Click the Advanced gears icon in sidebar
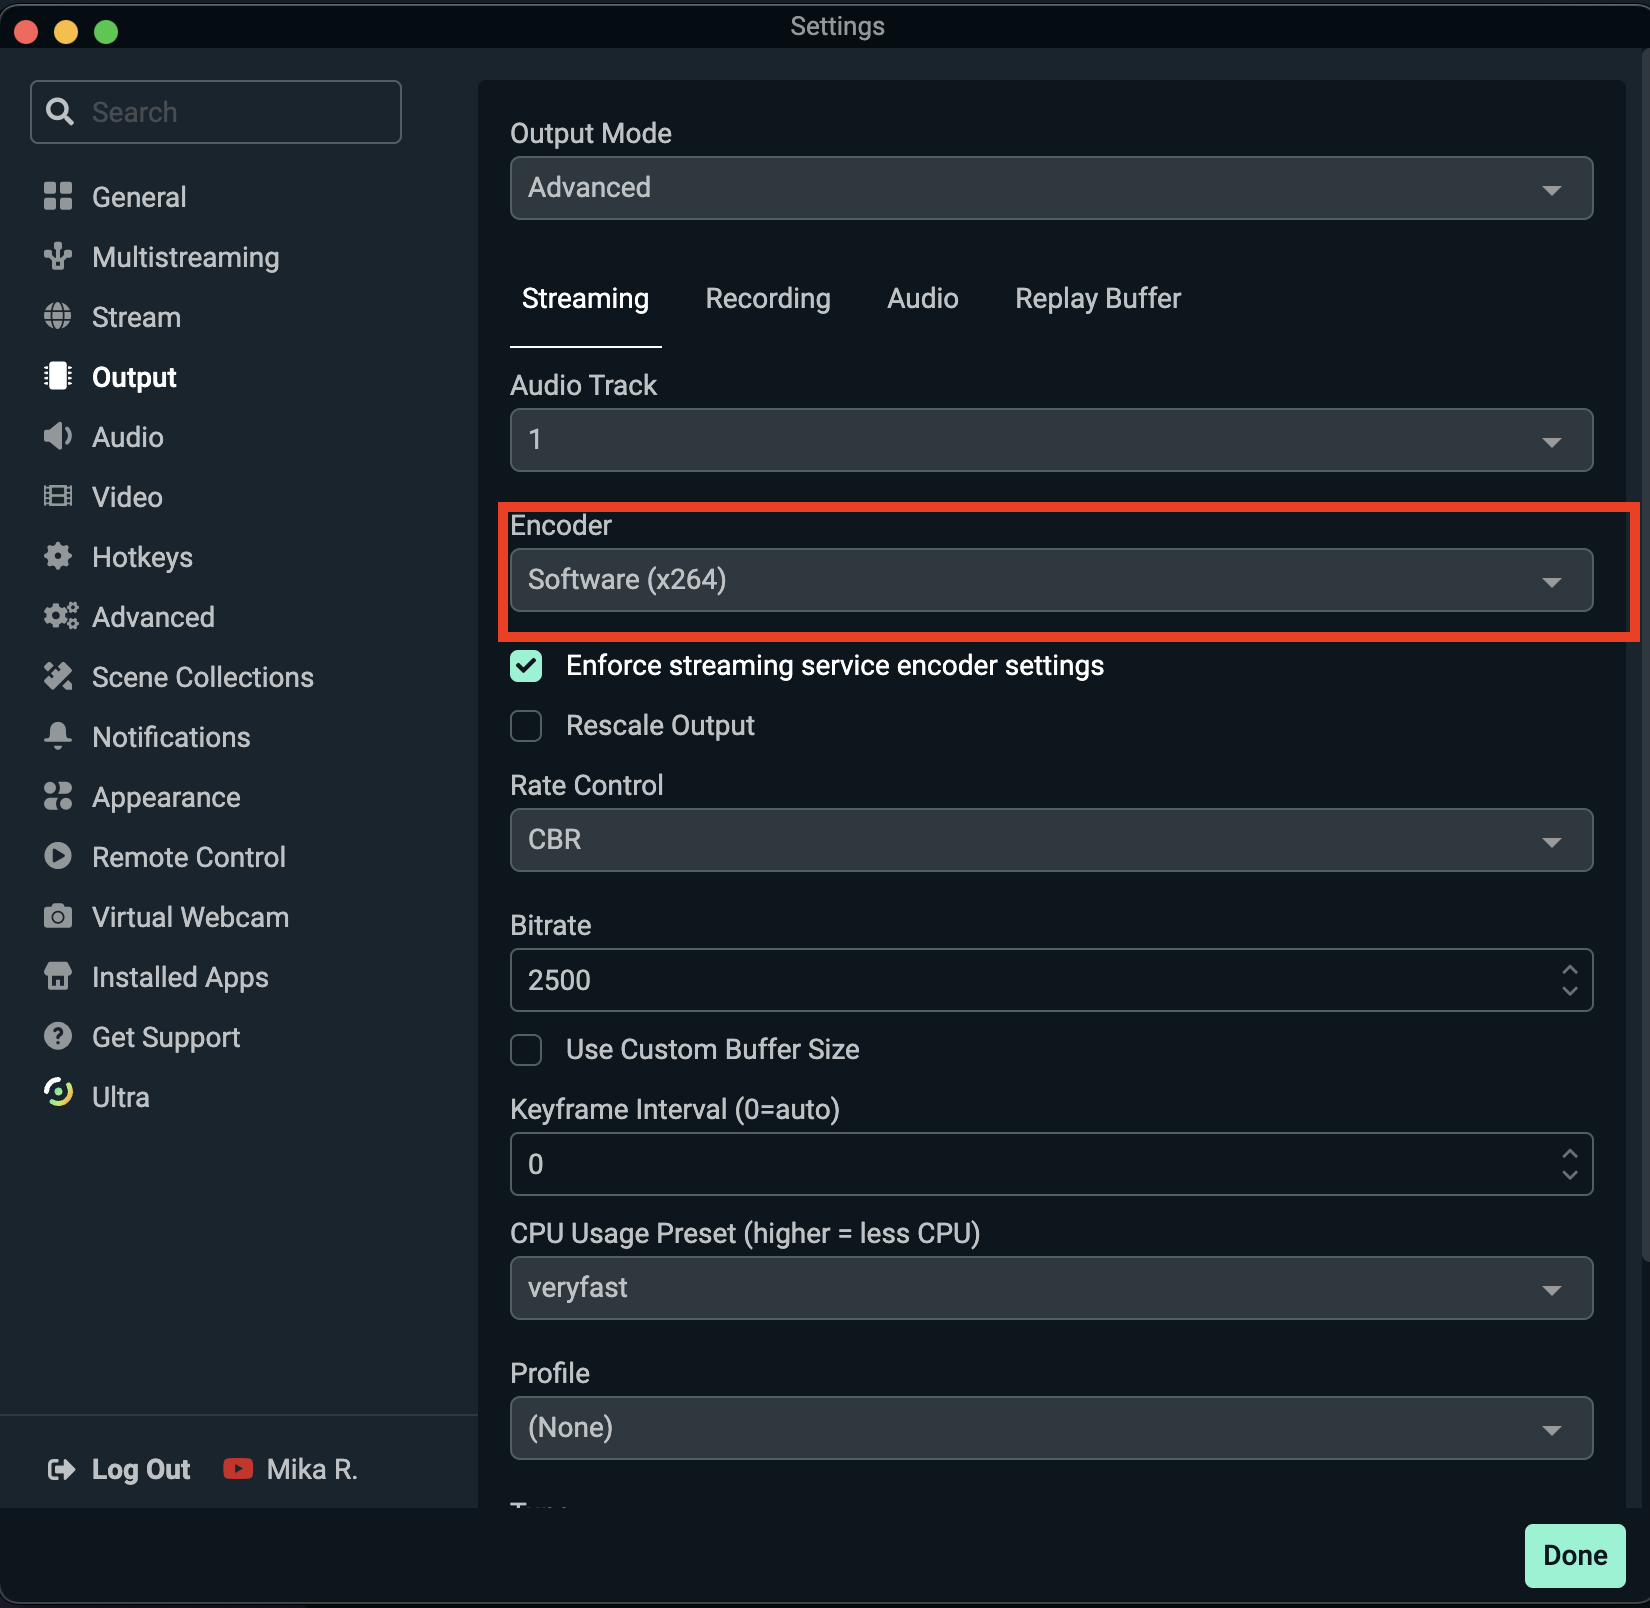Viewport: 1650px width, 1608px height. pyautogui.click(x=60, y=616)
